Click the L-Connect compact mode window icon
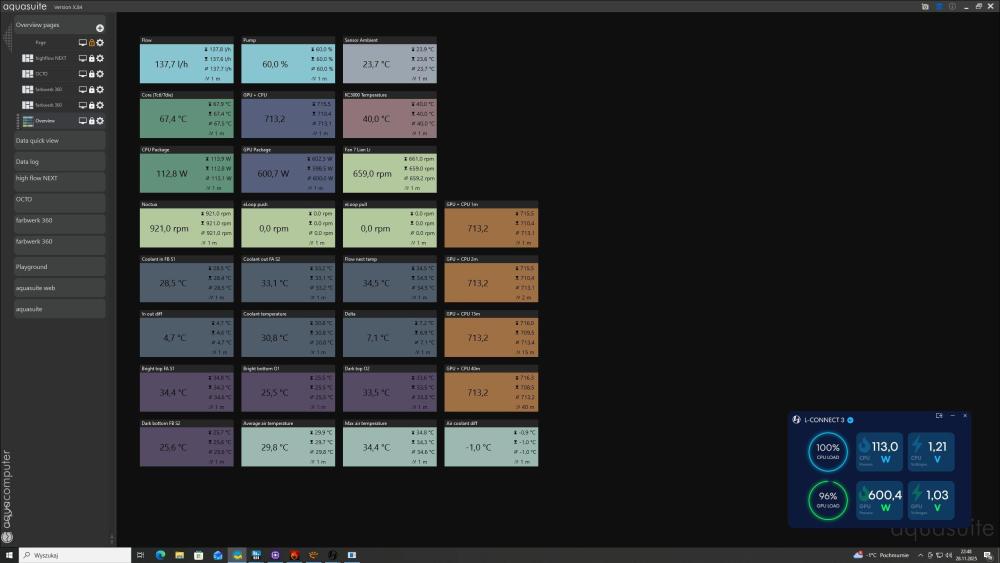This screenshot has height=563, width=1000. [x=938, y=415]
